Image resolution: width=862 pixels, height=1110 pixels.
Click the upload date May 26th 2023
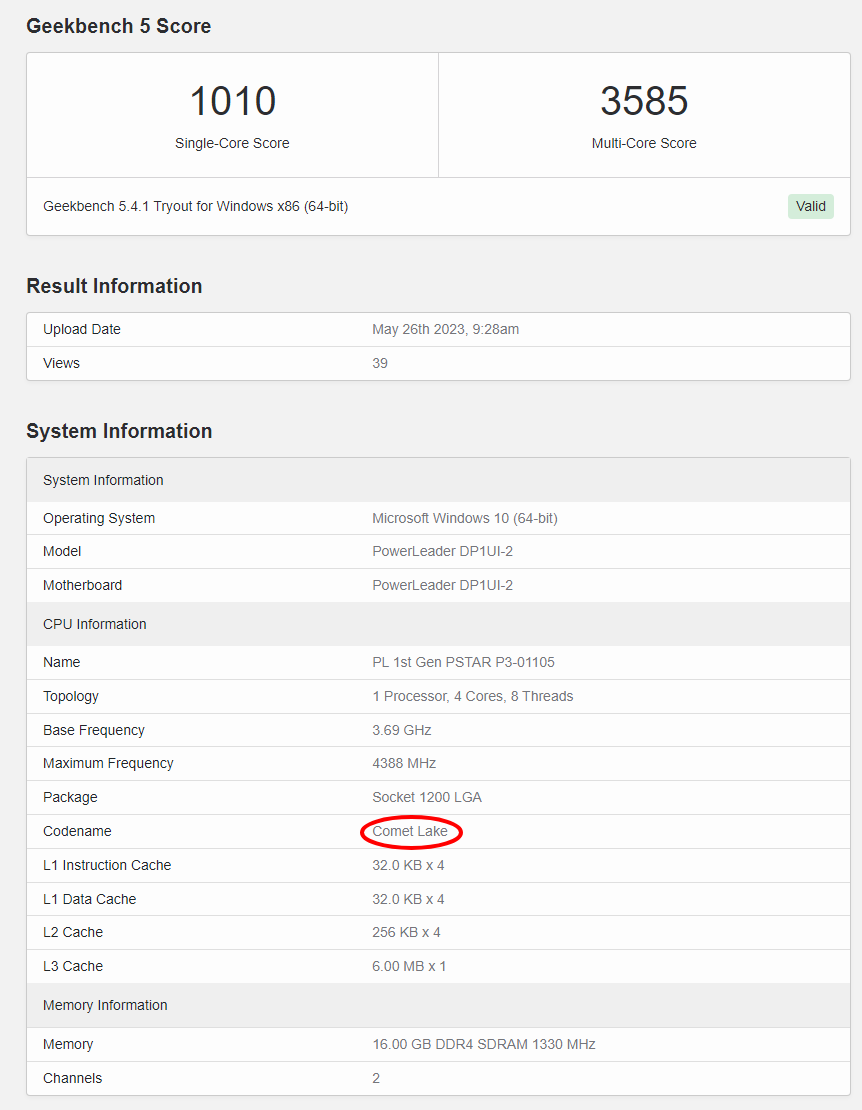pos(445,329)
